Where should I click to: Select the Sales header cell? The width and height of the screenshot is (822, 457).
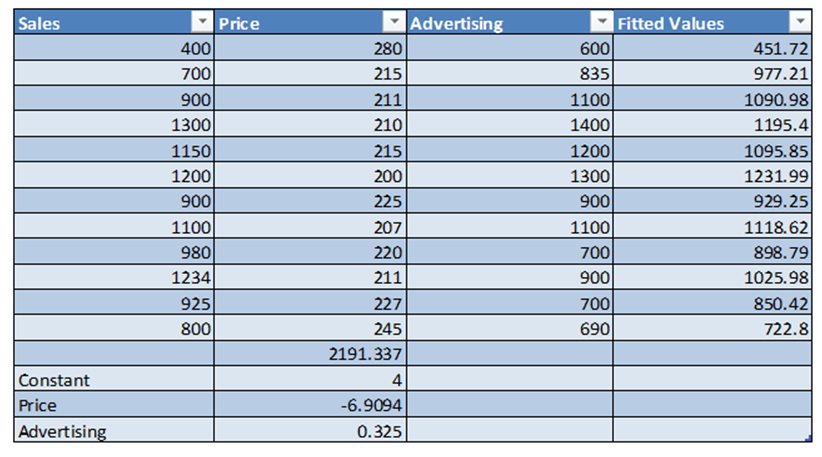(x=100, y=23)
